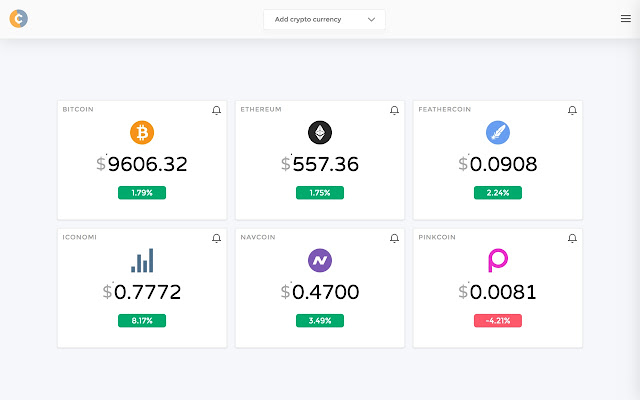The height and width of the screenshot is (400, 640).
Task: Click the Iconomi bar chart logo
Action: (x=142, y=260)
